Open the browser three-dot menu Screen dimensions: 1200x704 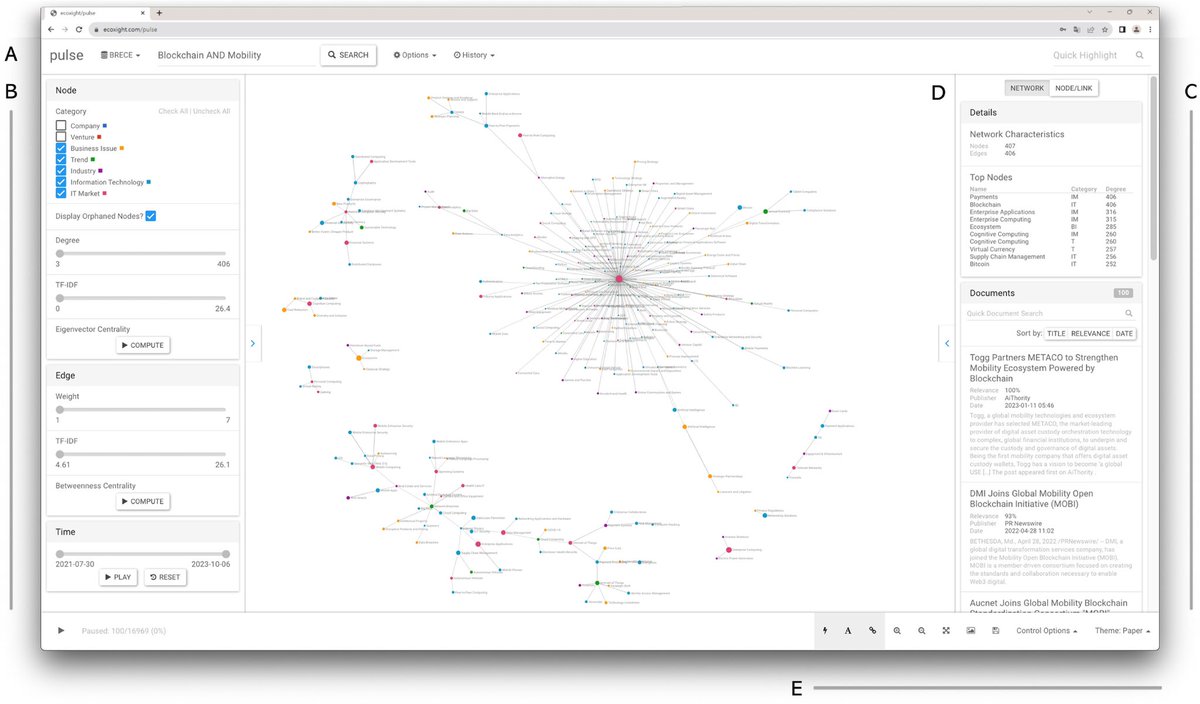pyautogui.click(x=1150, y=30)
